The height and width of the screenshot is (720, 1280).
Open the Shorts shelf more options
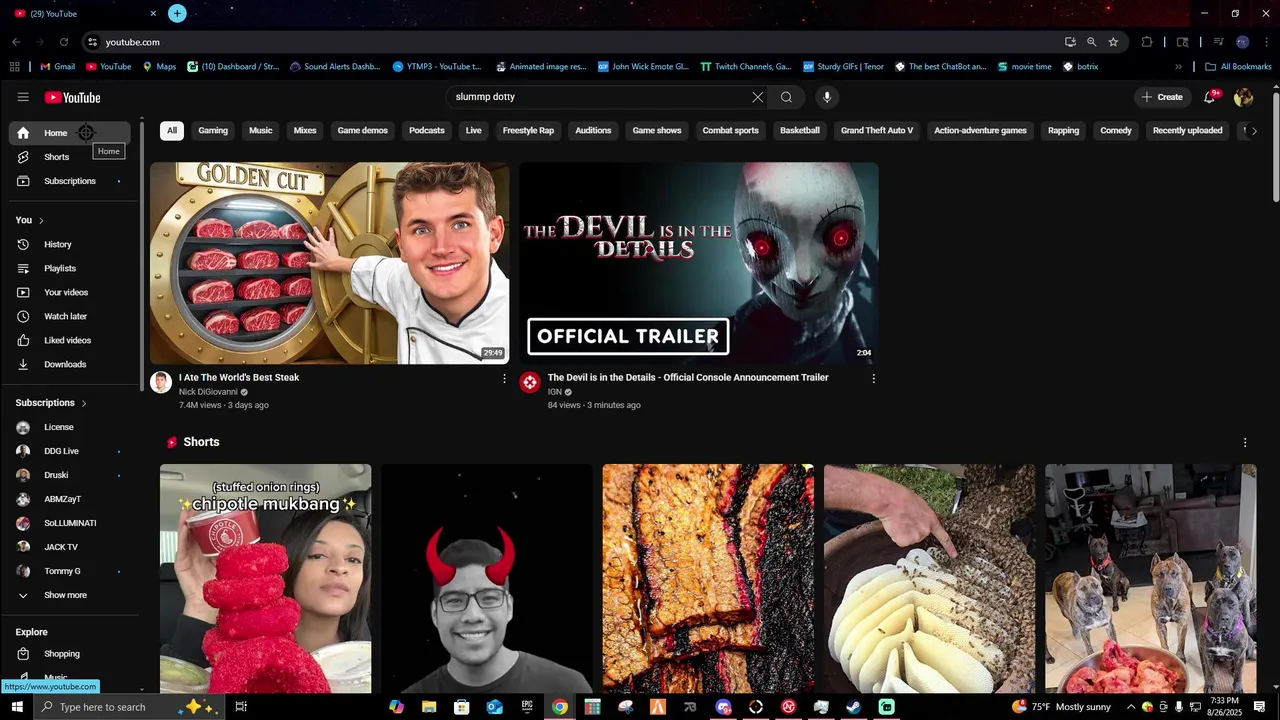click(x=1245, y=442)
